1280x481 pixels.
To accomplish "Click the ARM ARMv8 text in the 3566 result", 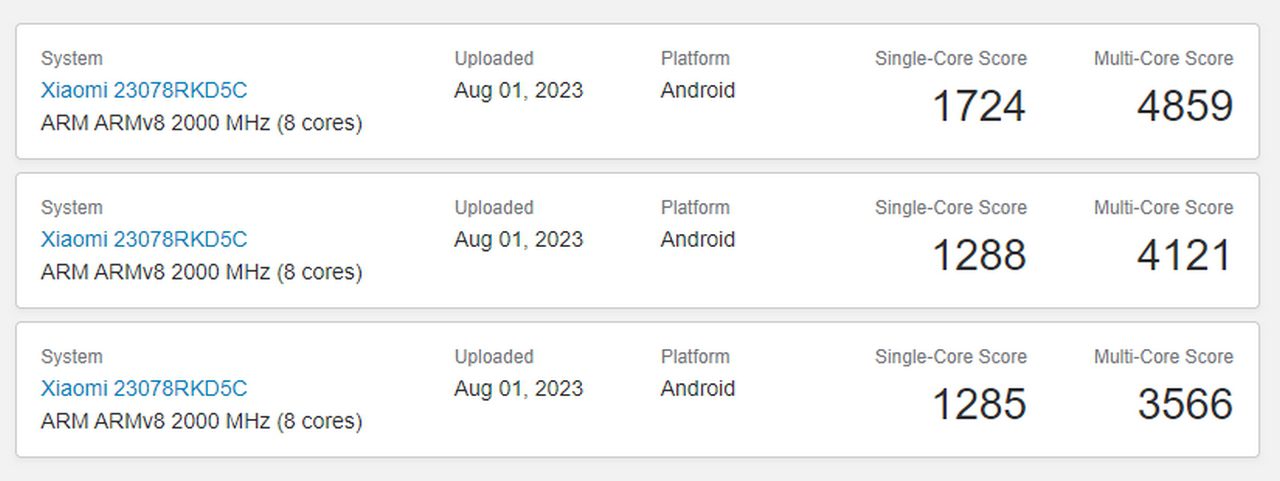I will coord(201,421).
